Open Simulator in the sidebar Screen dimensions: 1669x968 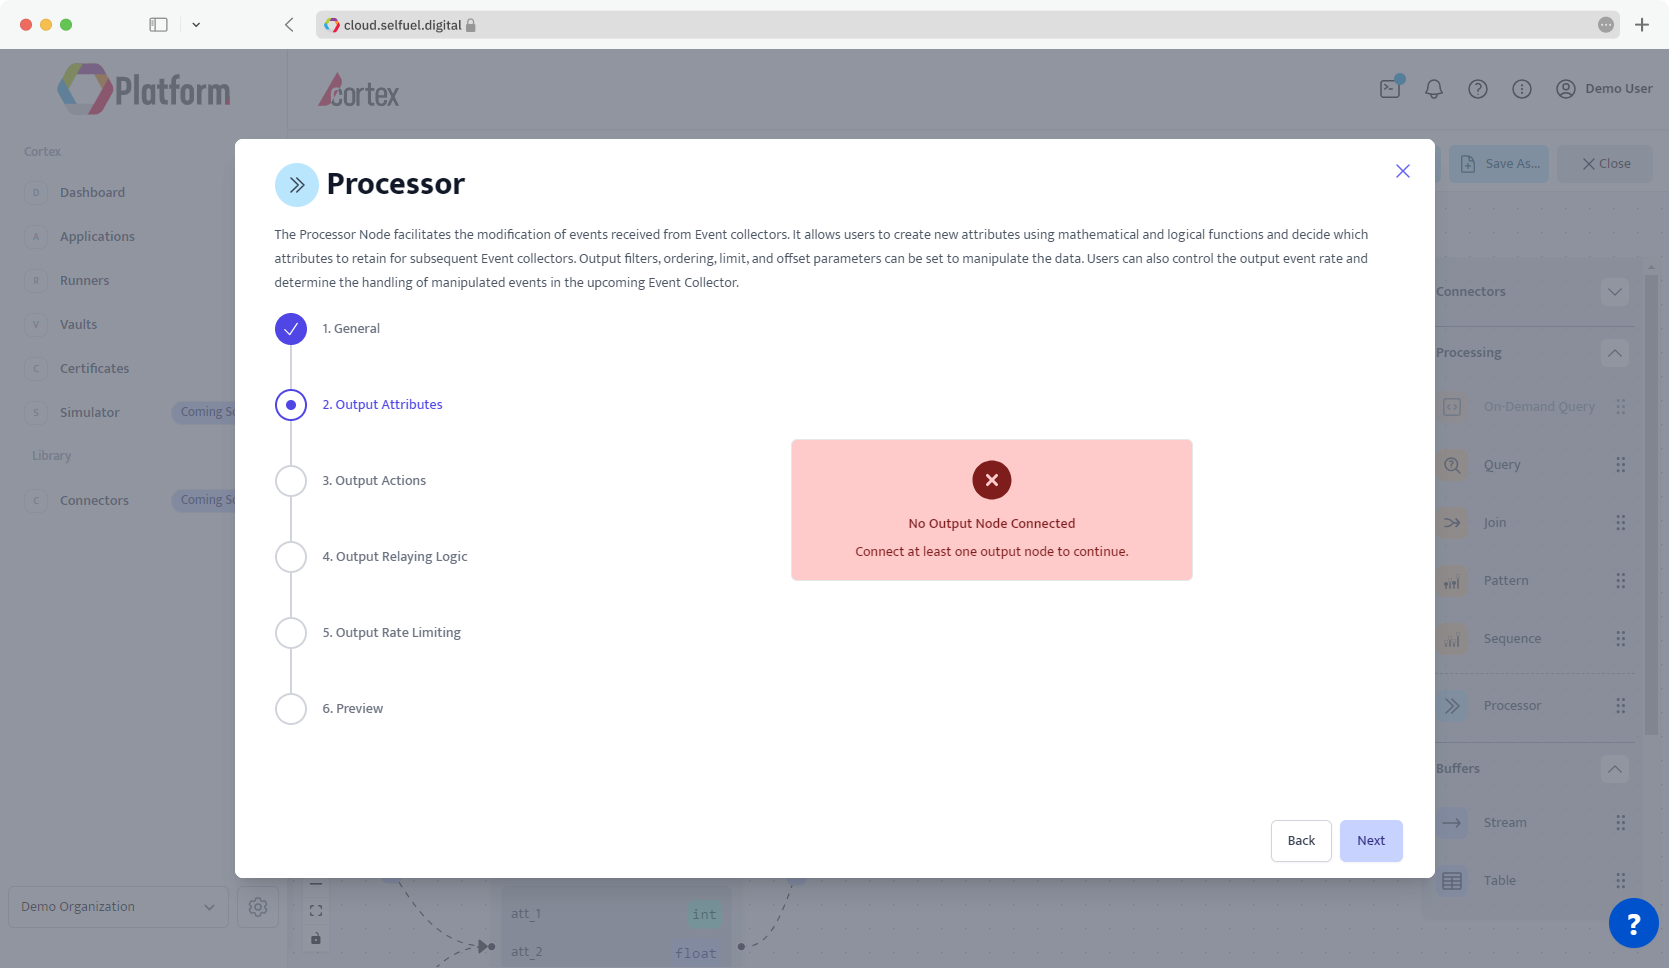[90, 413]
